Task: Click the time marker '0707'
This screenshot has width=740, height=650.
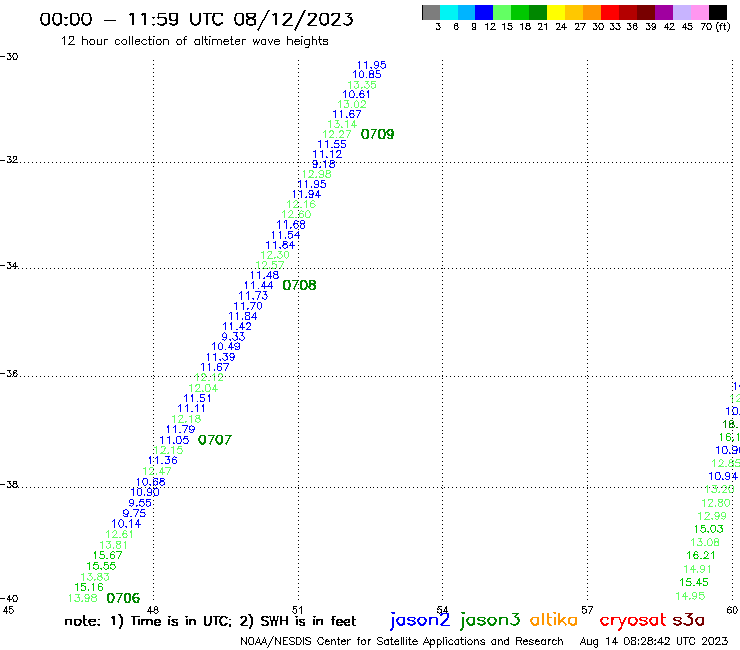Action: 215,440
